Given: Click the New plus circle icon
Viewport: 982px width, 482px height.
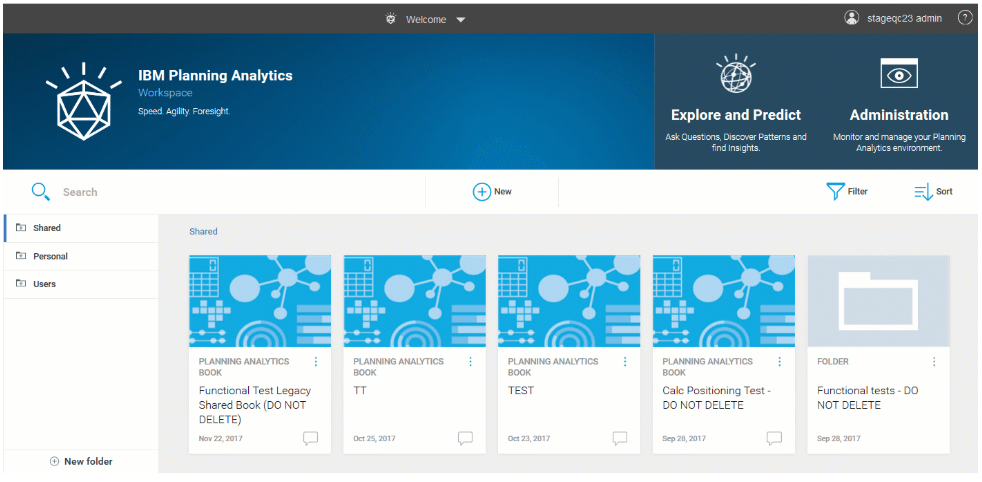Looking at the screenshot, I should (482, 192).
